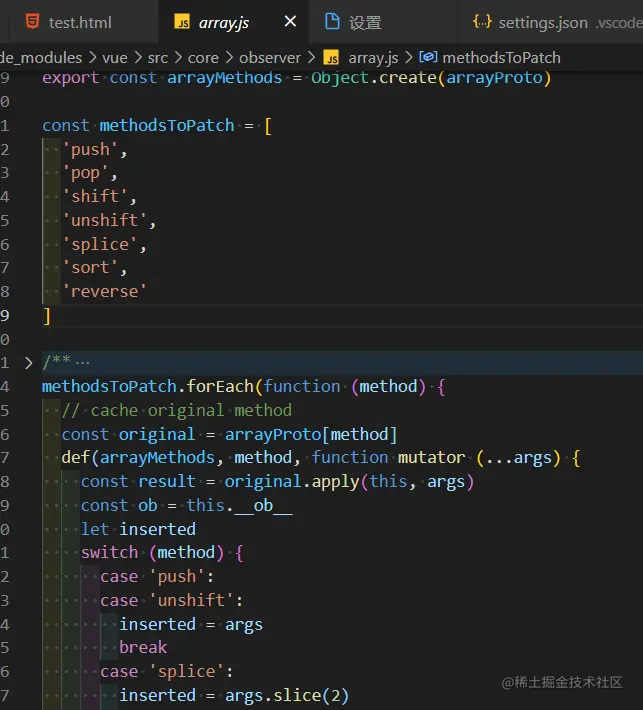This screenshot has width=643, height=710.
Task: Click the chevron between vue and src
Action: tap(138, 58)
